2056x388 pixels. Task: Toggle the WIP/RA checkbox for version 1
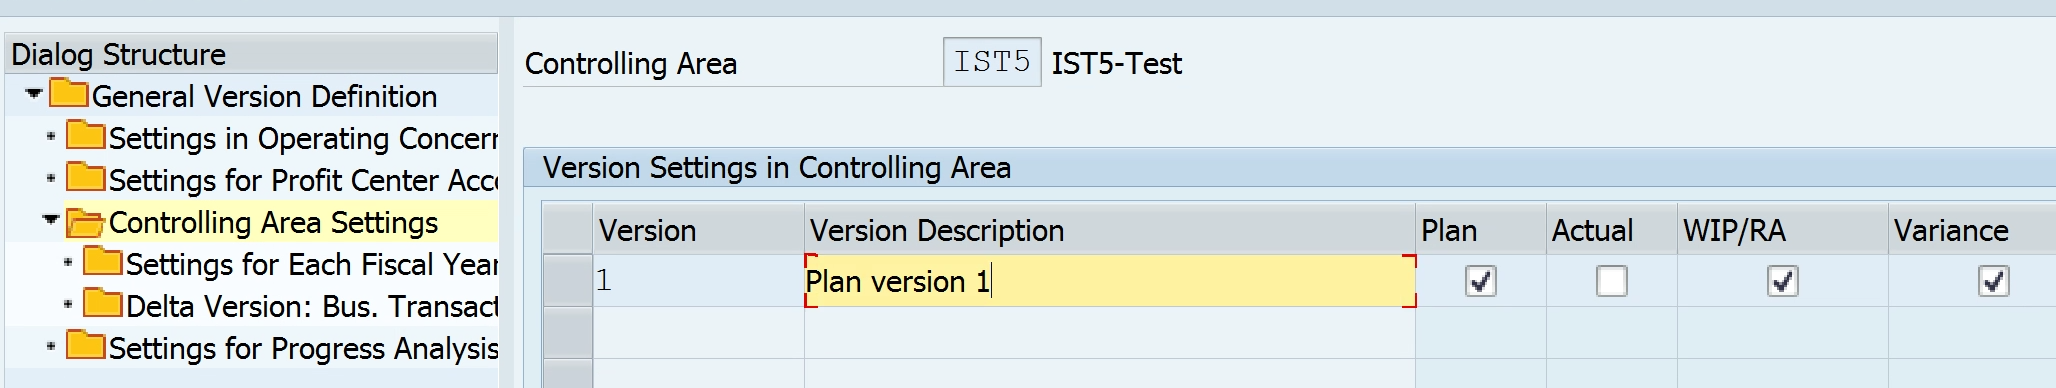pyautogui.click(x=1783, y=281)
